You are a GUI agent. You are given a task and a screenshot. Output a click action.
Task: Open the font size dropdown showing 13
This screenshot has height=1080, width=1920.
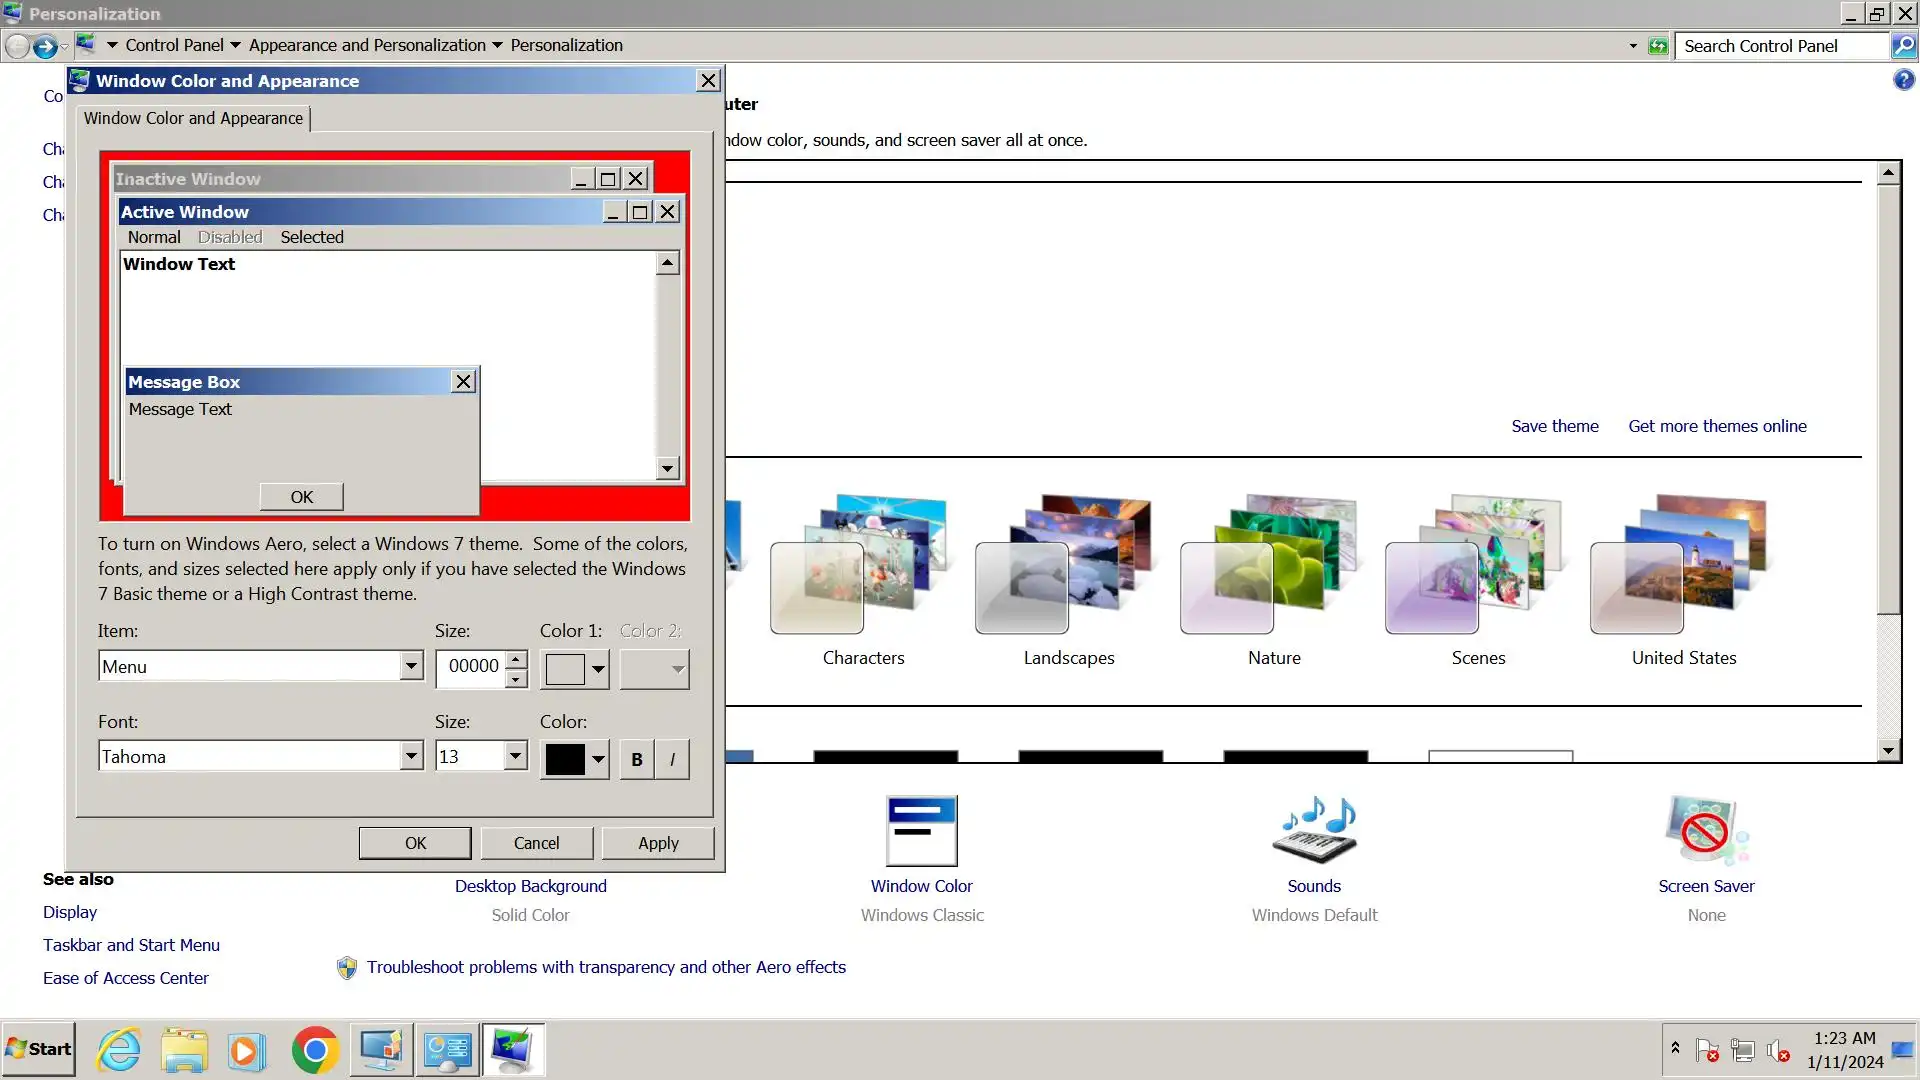(515, 756)
